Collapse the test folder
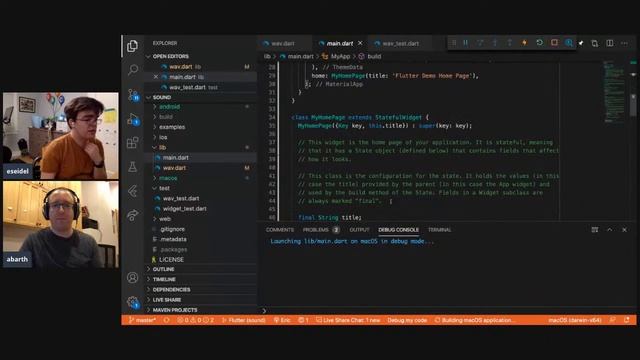The width and height of the screenshot is (640, 360). (164, 188)
